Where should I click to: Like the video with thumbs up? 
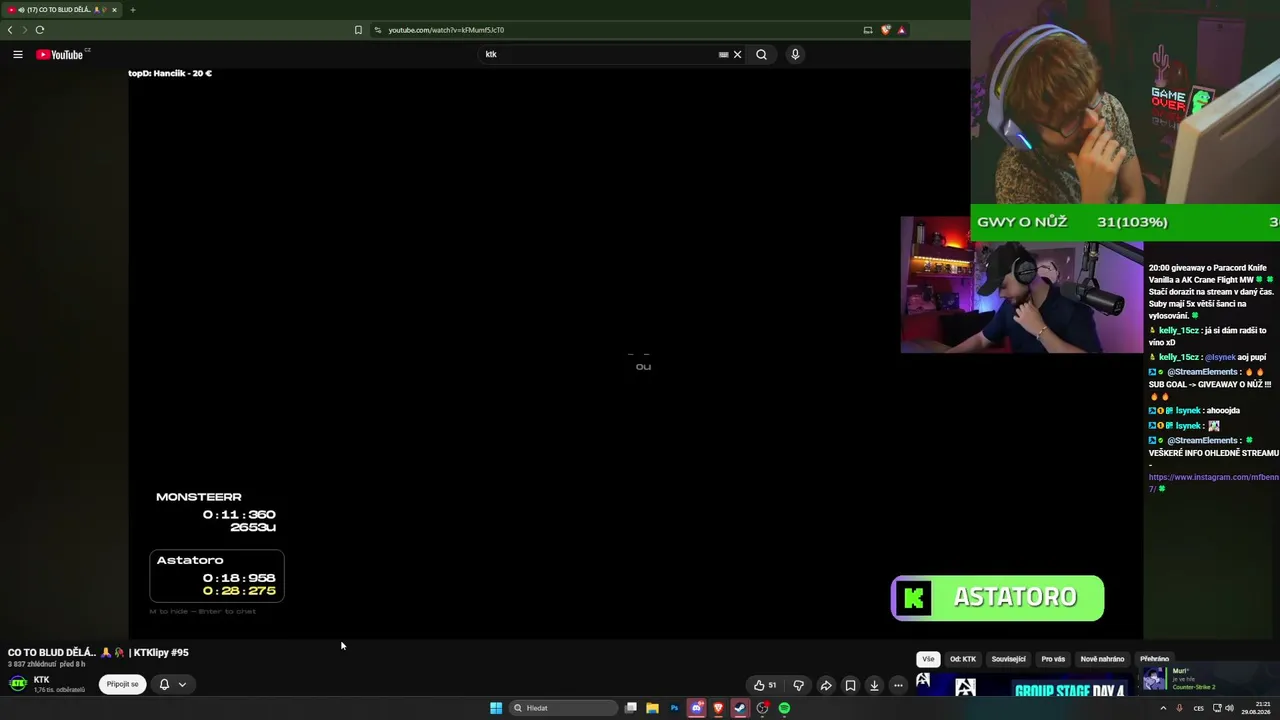point(765,685)
